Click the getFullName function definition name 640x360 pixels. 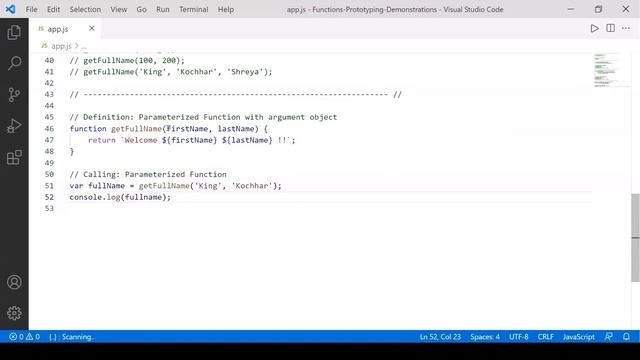[x=136, y=129]
